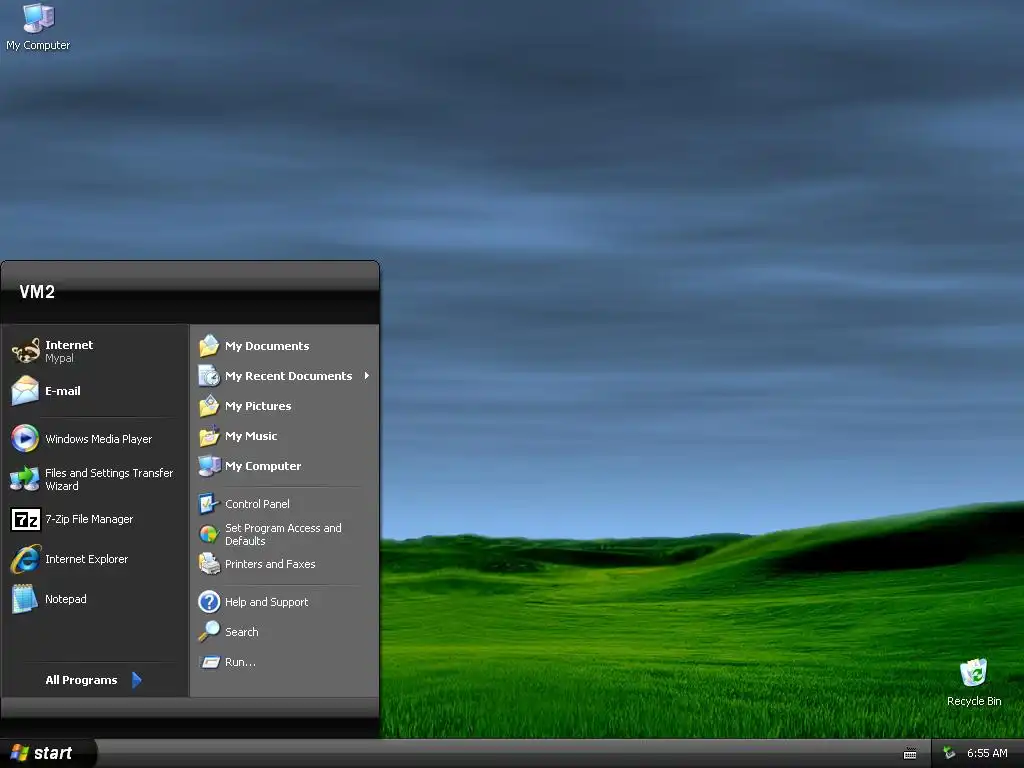This screenshot has width=1024, height=768.
Task: Click the network tray icon near clock
Action: click(949, 753)
